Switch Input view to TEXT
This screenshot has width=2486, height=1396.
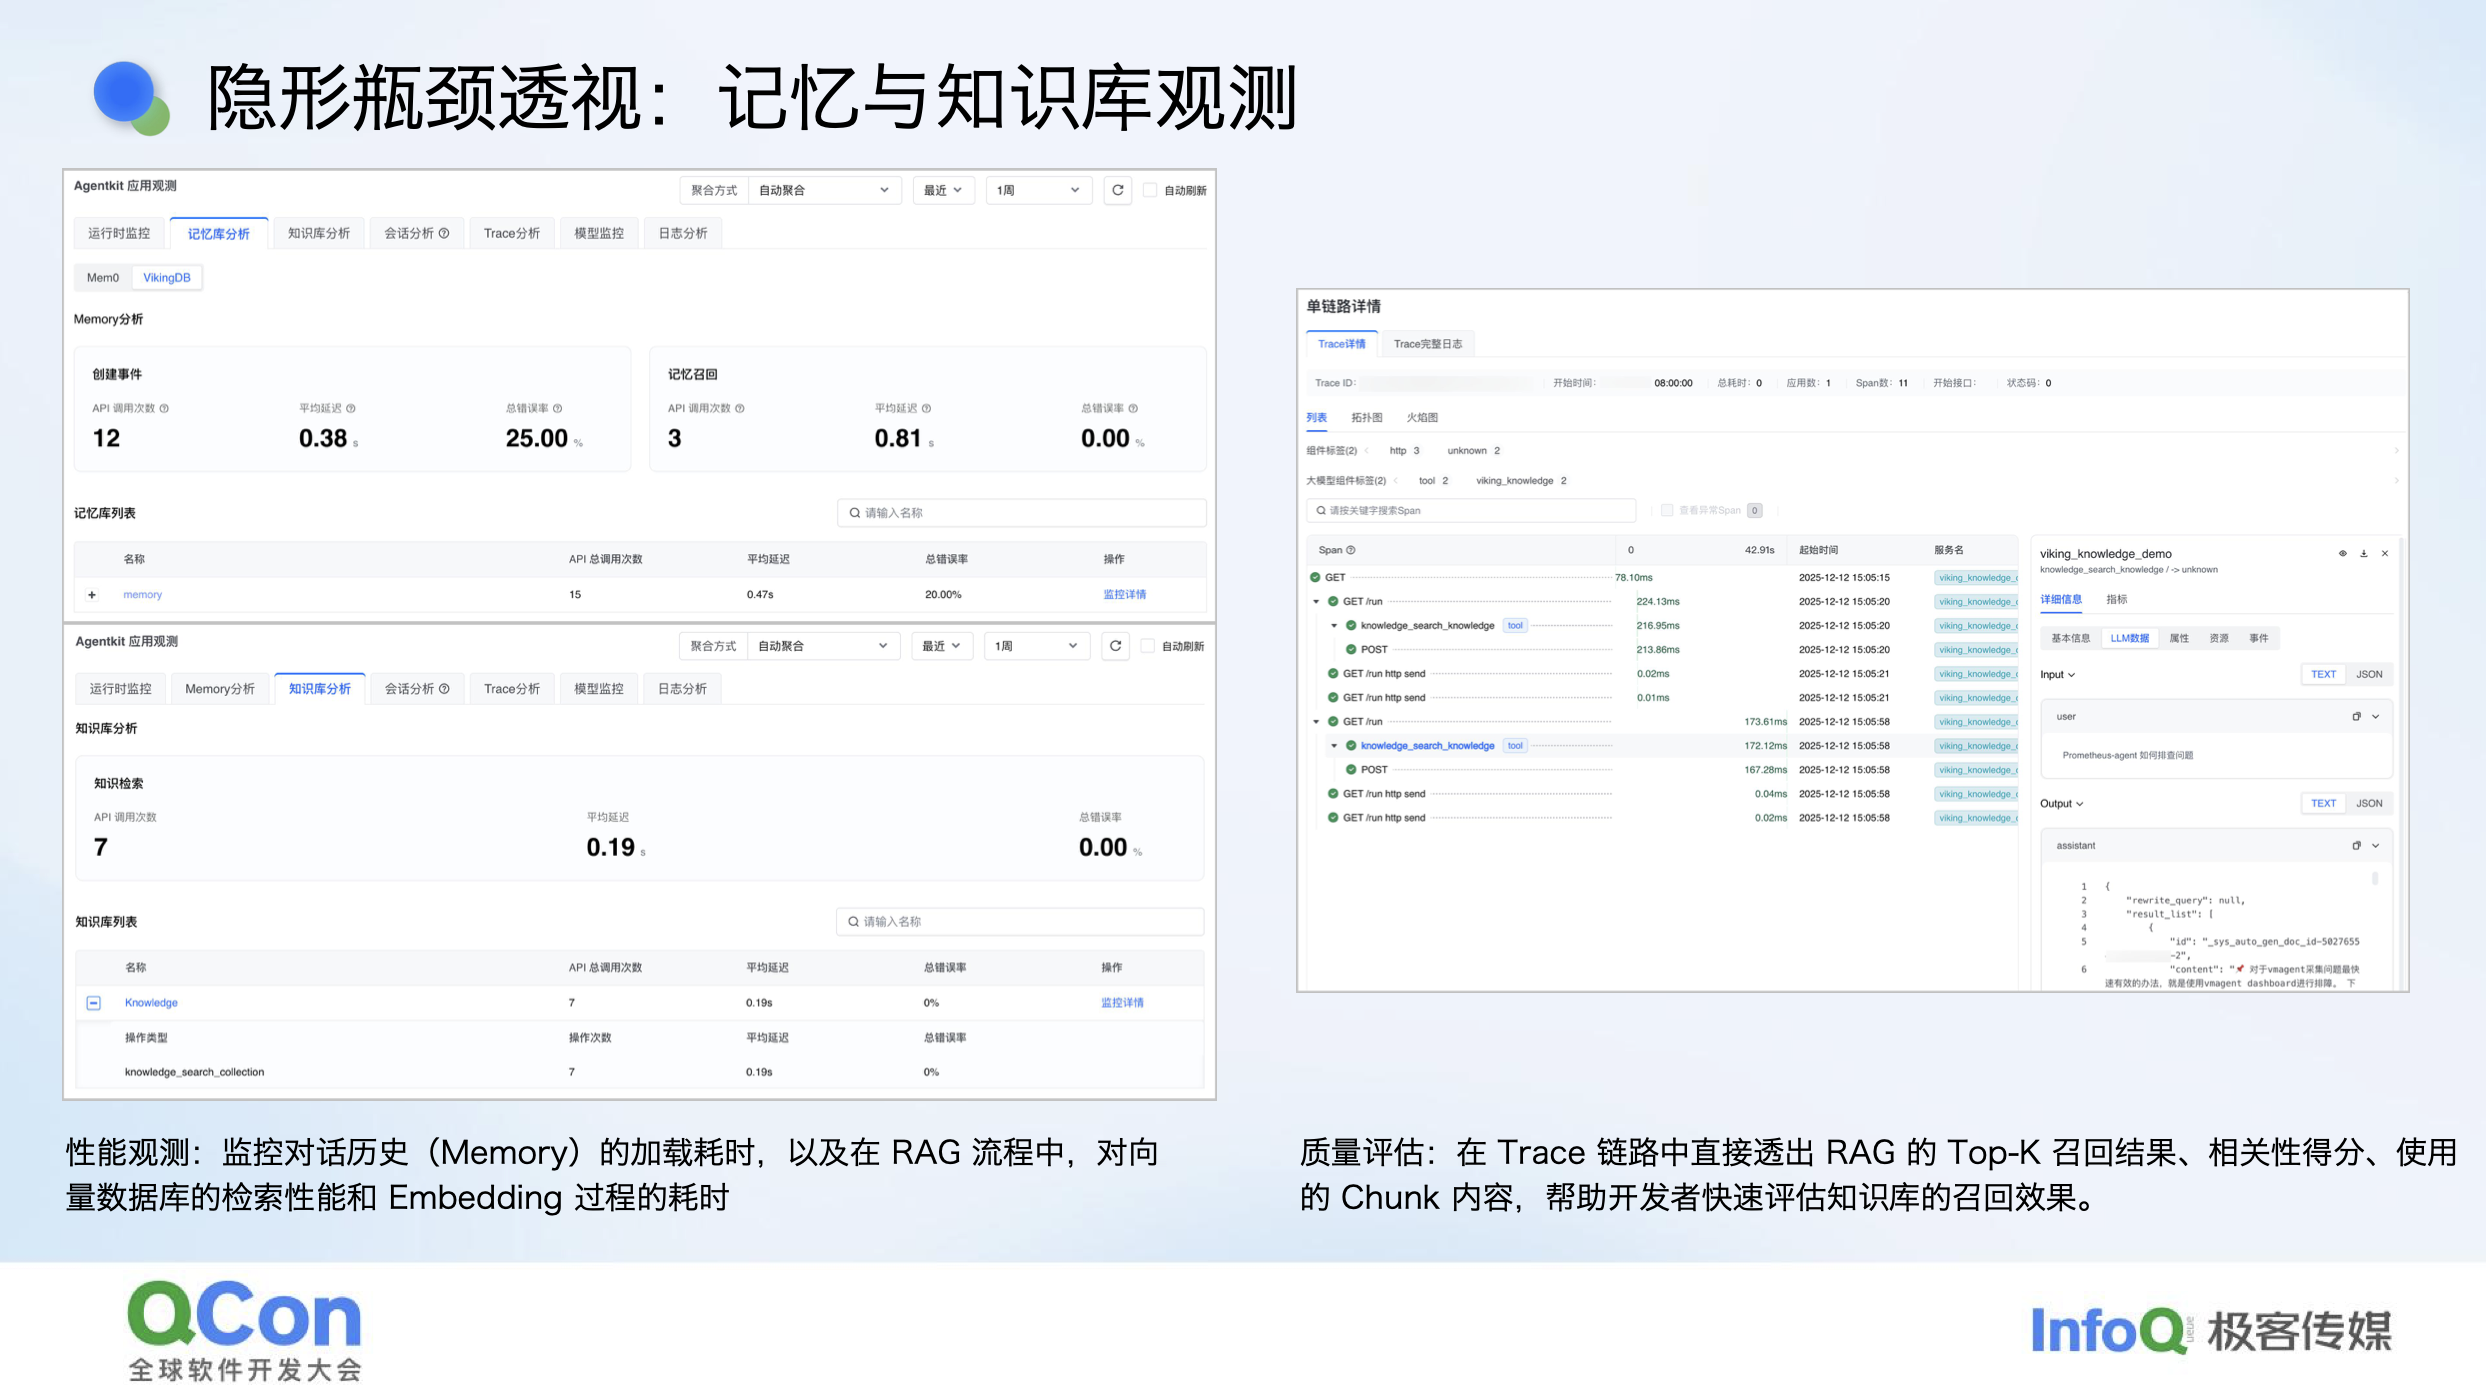click(x=2323, y=674)
